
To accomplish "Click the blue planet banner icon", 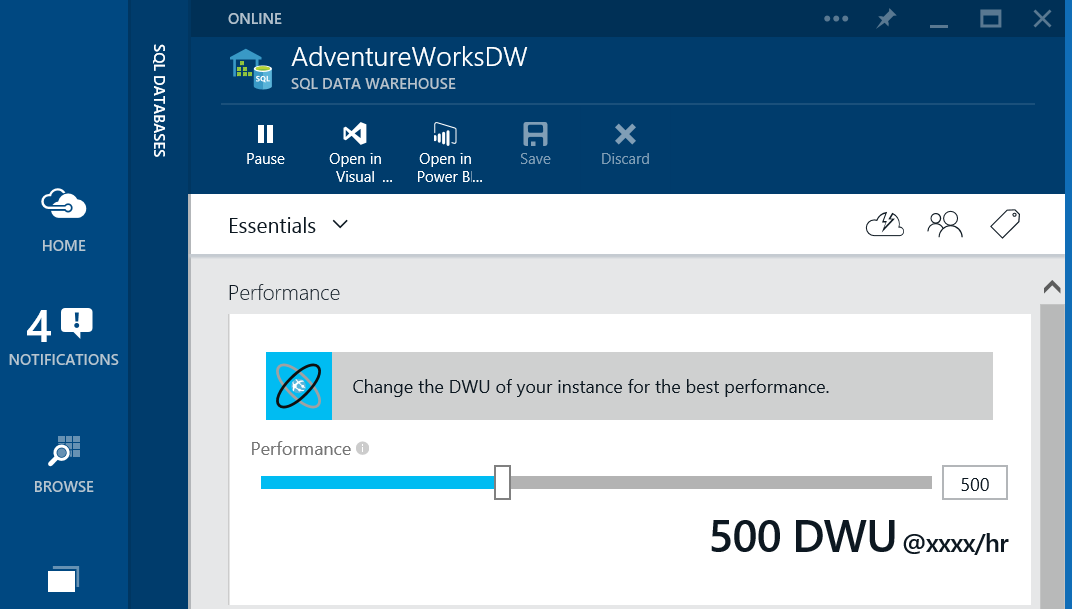I will (x=299, y=386).
